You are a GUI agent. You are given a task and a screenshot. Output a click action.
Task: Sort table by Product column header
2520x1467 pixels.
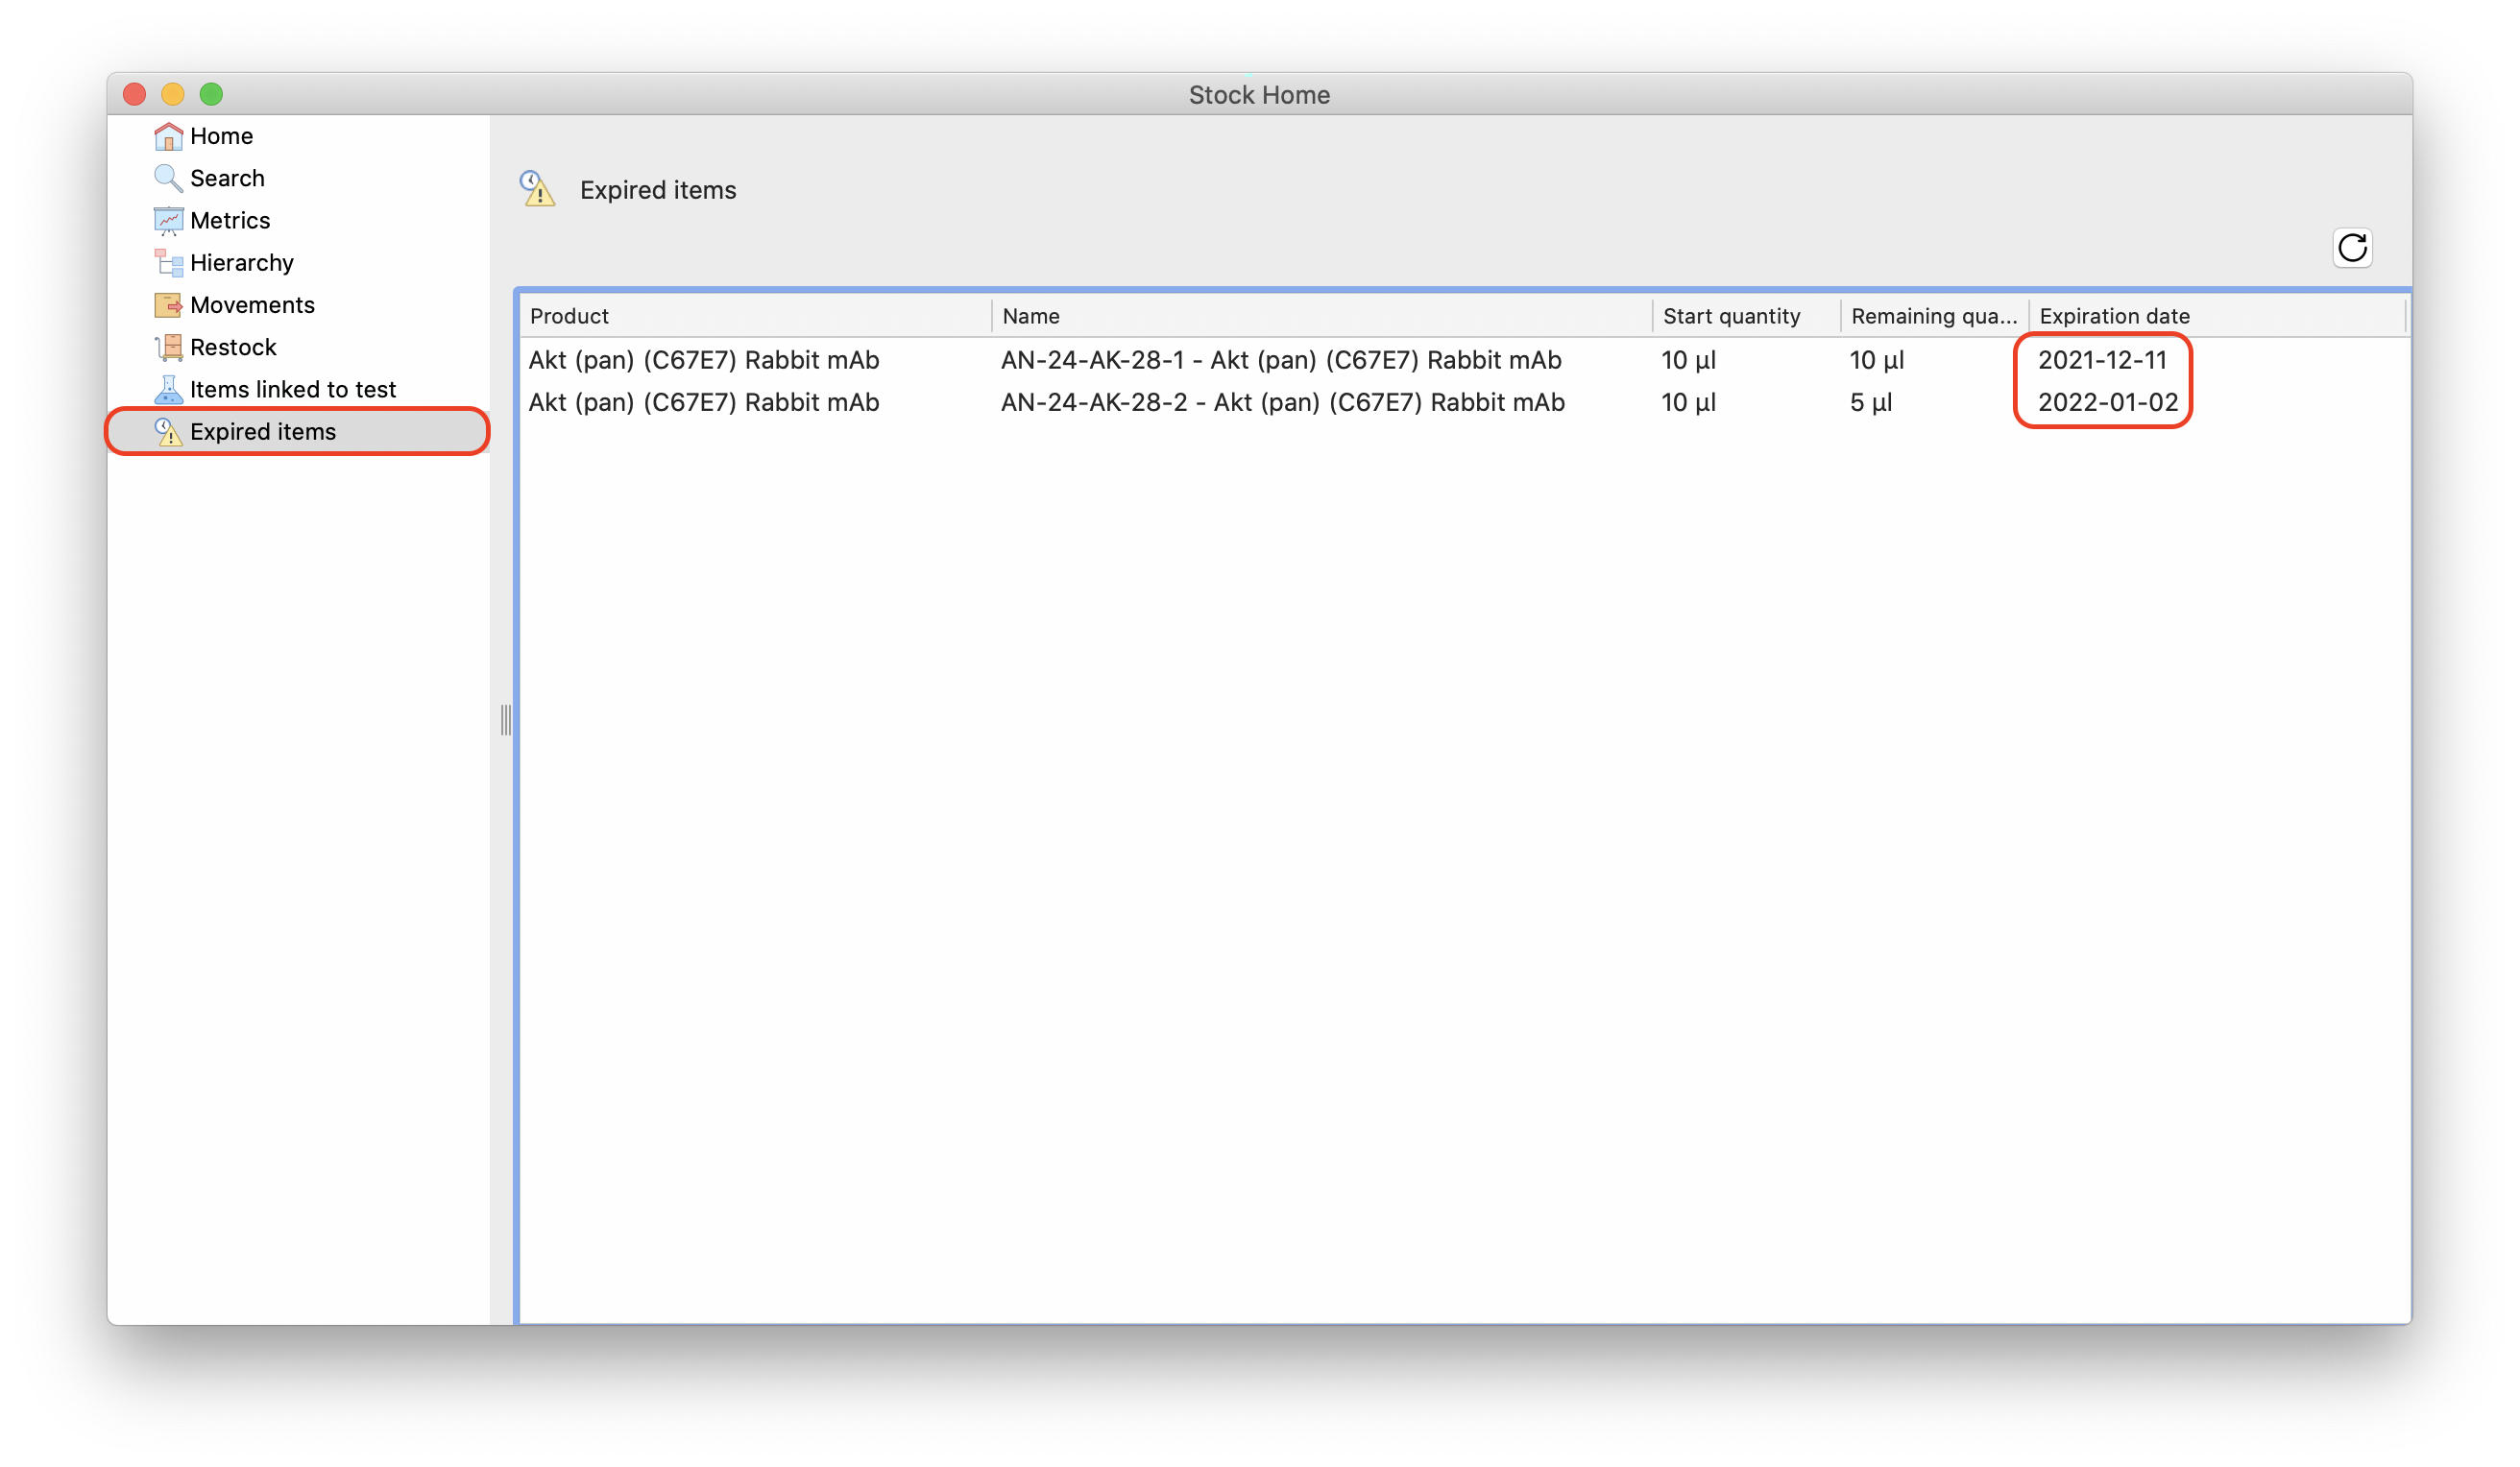click(755, 316)
